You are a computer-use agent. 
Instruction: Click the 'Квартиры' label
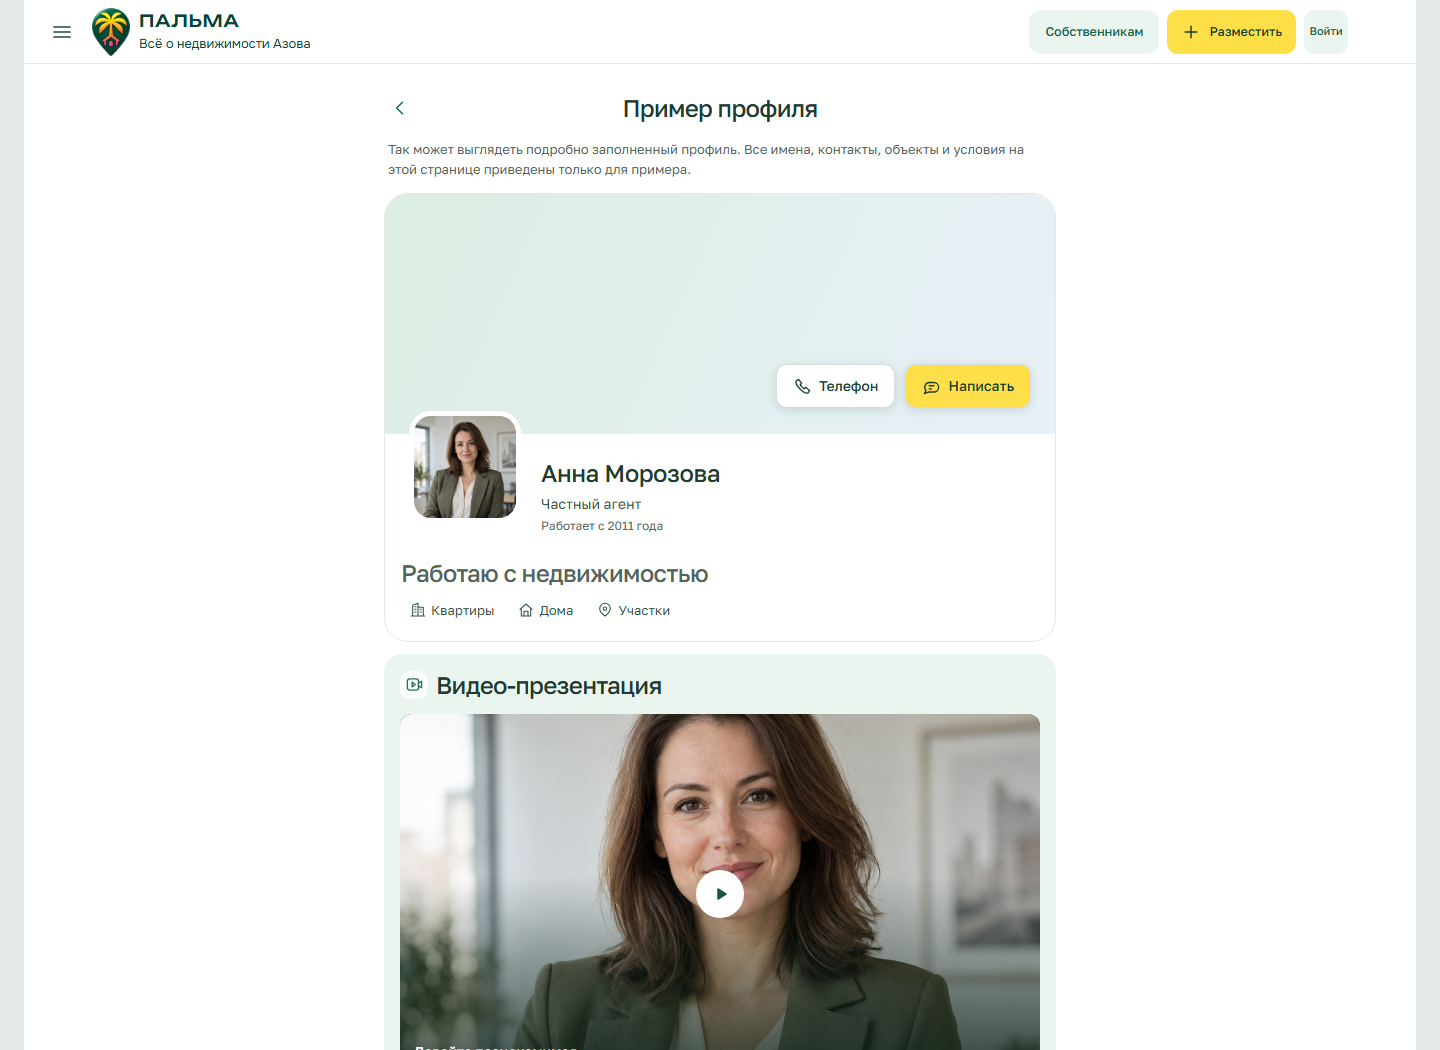pos(462,611)
